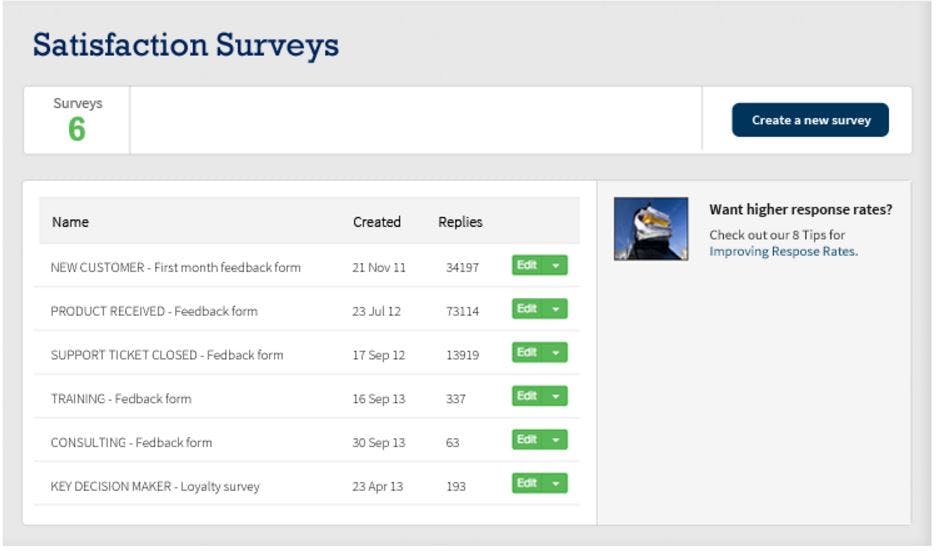
Task: Sort surveys by the Replies column header
Action: pyautogui.click(x=460, y=222)
